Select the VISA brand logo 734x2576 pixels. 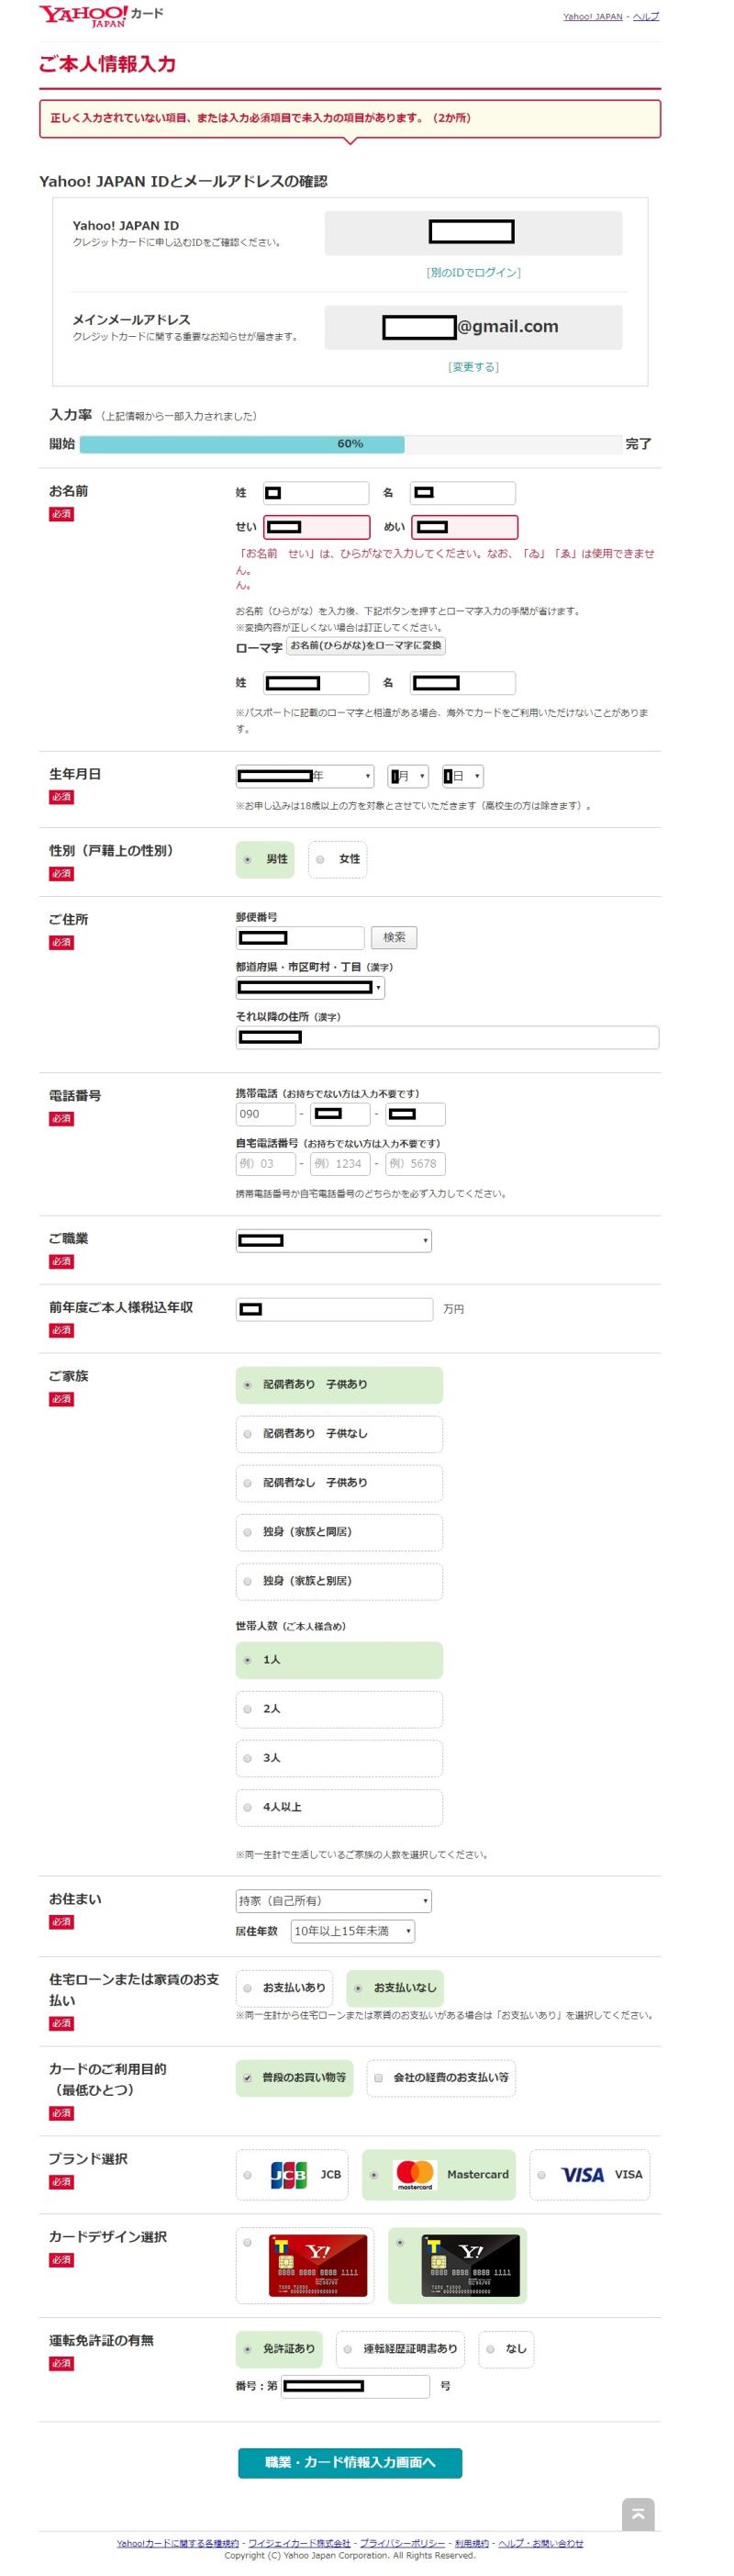point(582,2174)
